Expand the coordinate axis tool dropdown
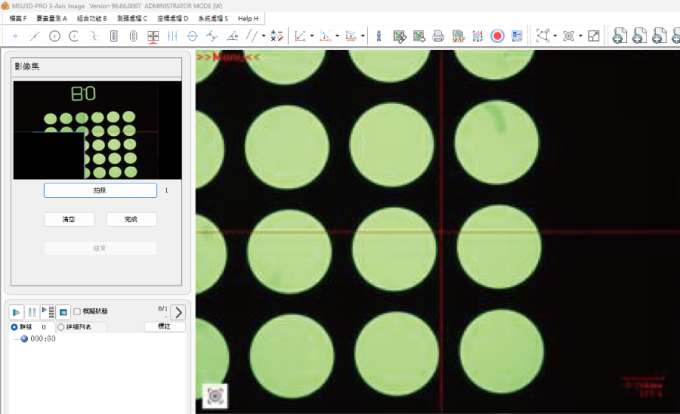This screenshot has height=414, width=680. point(313,36)
